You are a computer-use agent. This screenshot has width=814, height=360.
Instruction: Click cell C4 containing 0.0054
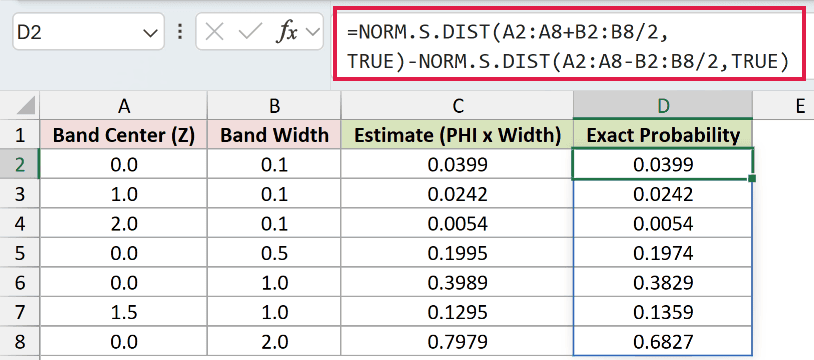(457, 223)
